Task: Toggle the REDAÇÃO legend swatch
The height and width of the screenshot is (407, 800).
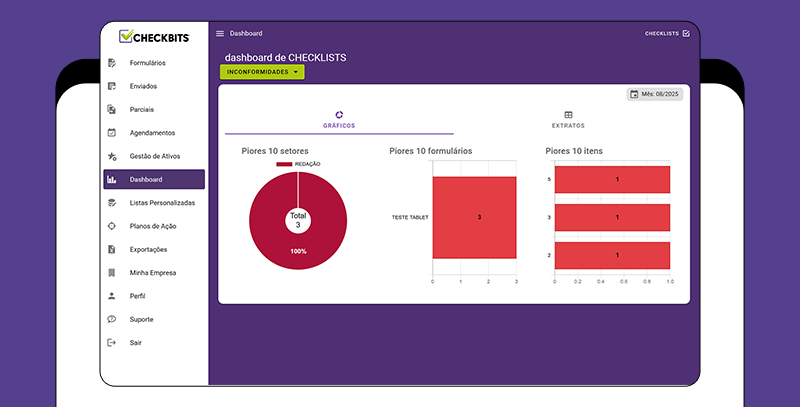Action: [x=284, y=164]
